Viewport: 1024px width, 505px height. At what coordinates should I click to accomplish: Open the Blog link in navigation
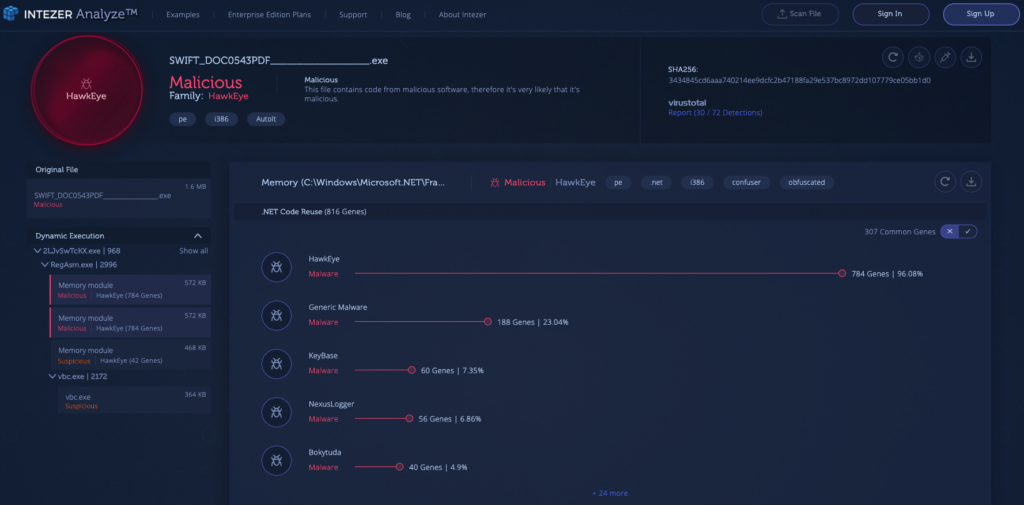pos(403,14)
